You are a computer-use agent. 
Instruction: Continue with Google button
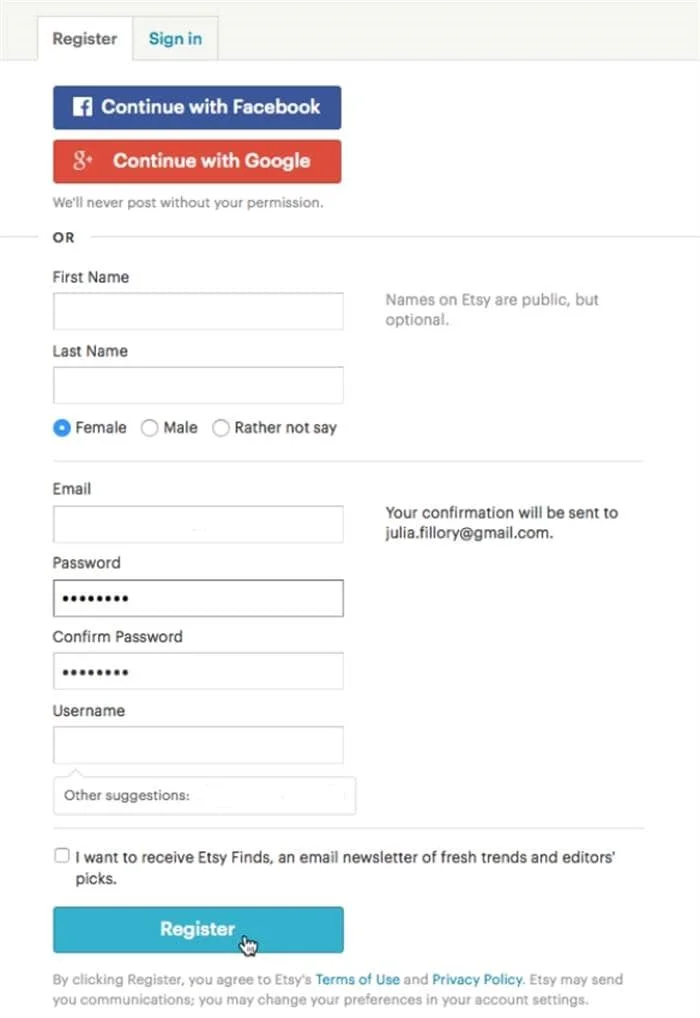[x=197, y=161]
